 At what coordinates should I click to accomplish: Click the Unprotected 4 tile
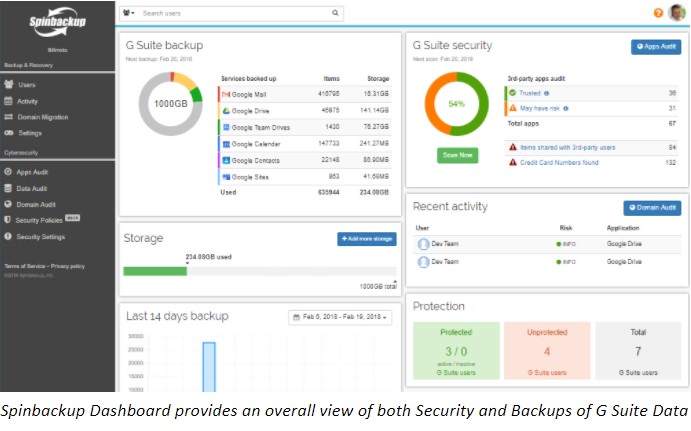[x=547, y=351]
